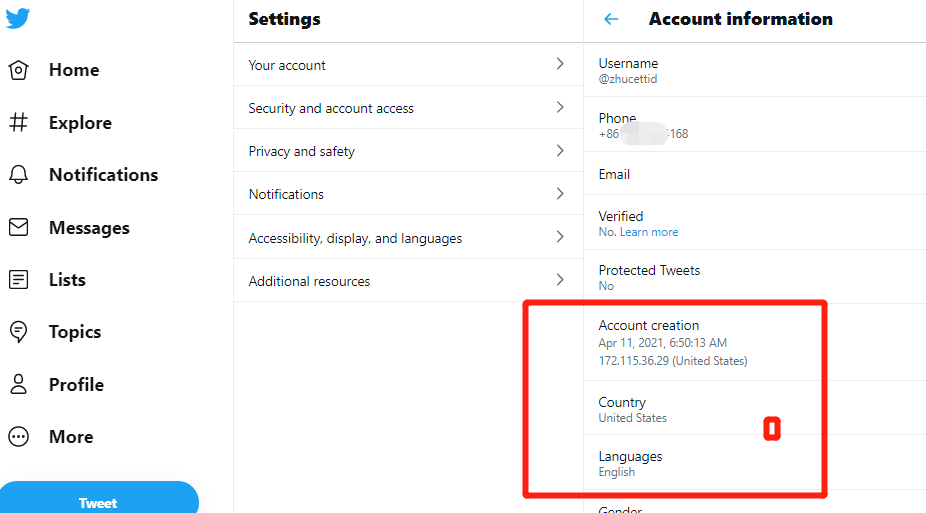The height and width of the screenshot is (513, 926).
Task: Open Accessibility, display, and languages settings
Action: [x=408, y=237]
